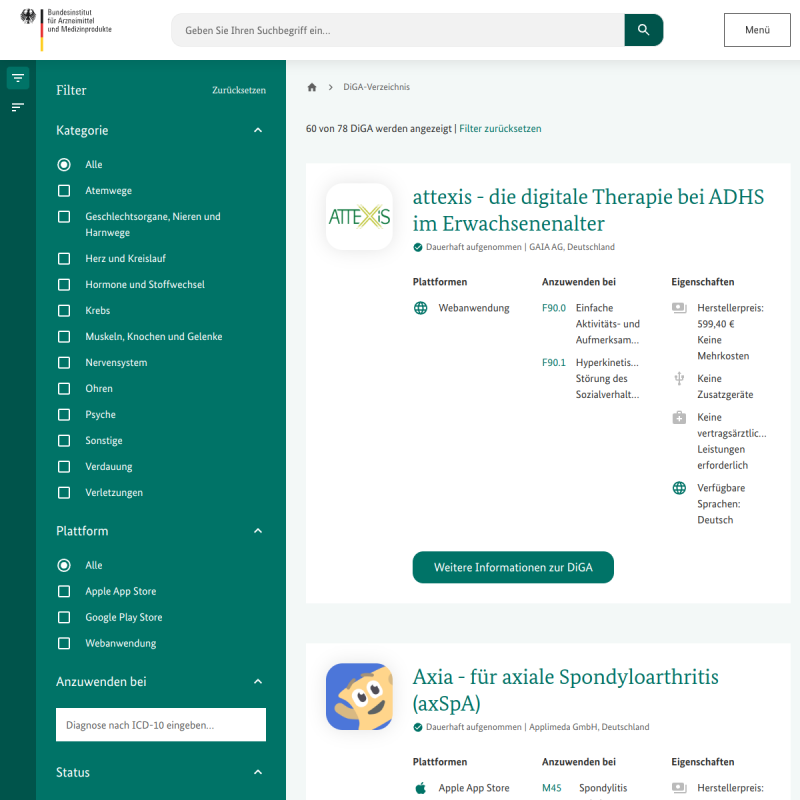Click 'Verfügbare Sprachen: Deutsch' text
800x800 pixels.
721,504
